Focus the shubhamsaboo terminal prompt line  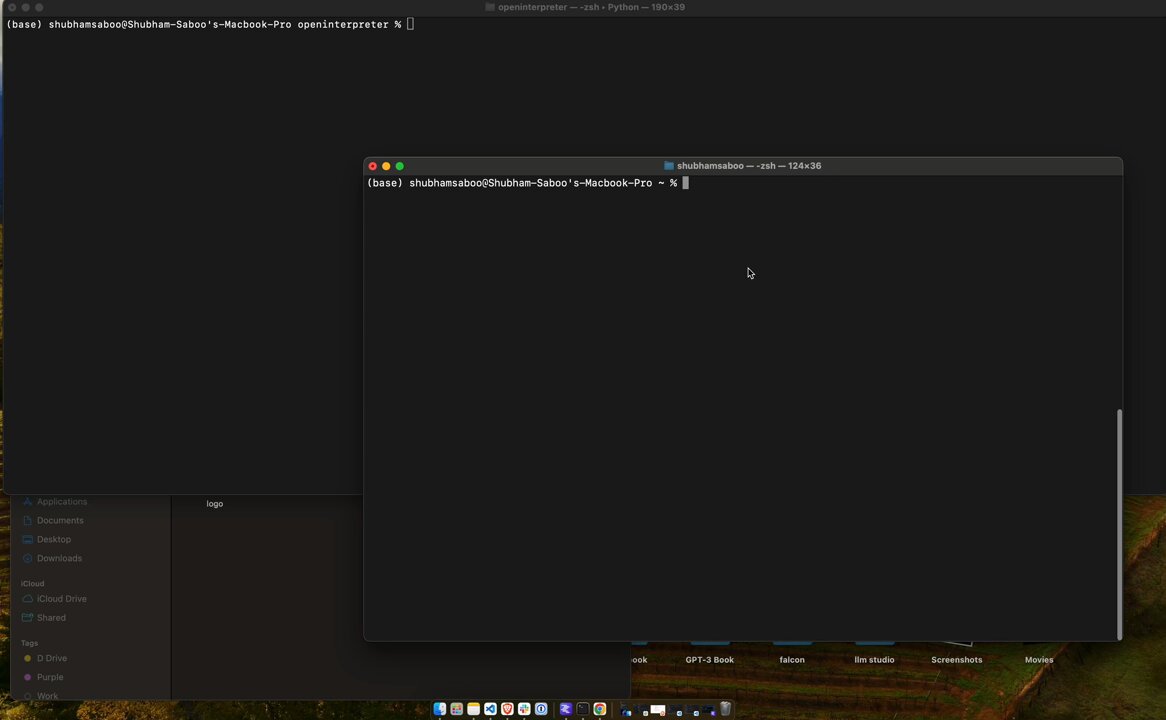click(528, 183)
